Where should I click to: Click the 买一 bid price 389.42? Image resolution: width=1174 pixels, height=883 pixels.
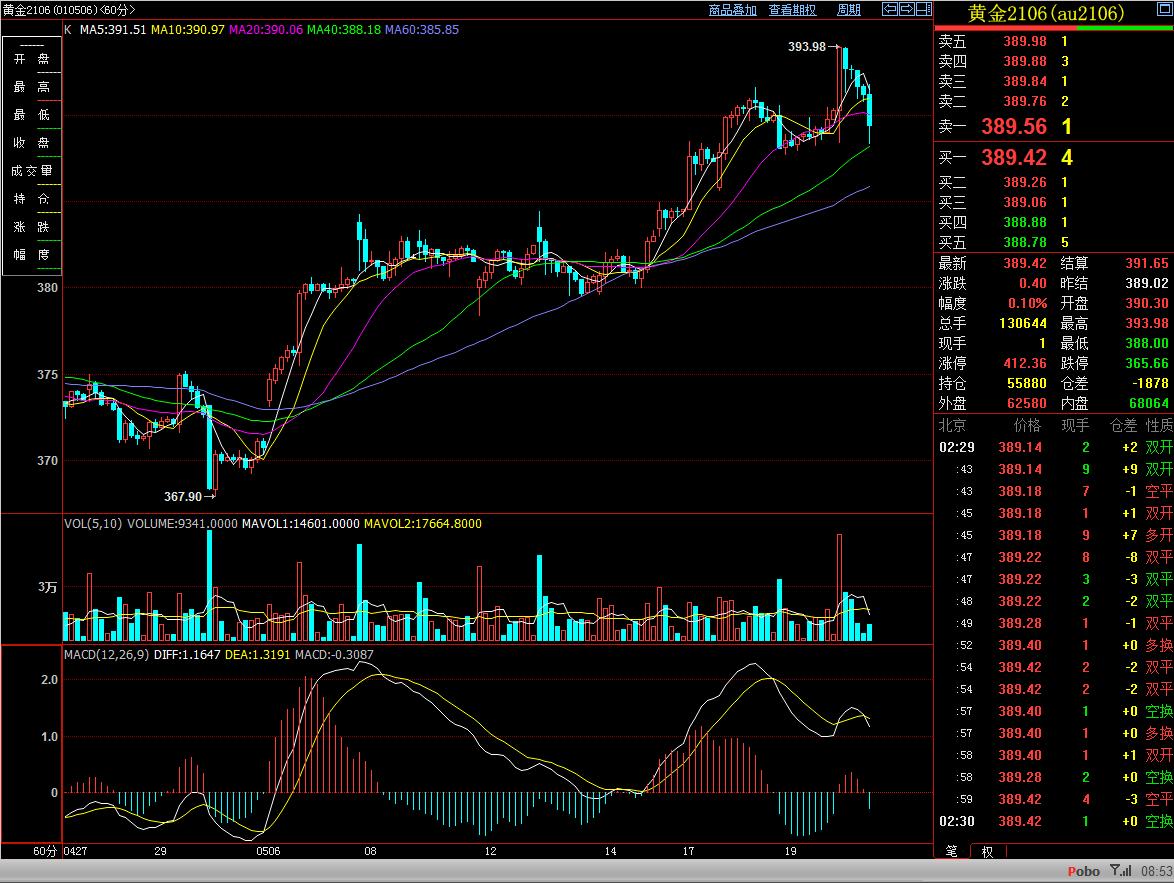1013,157
